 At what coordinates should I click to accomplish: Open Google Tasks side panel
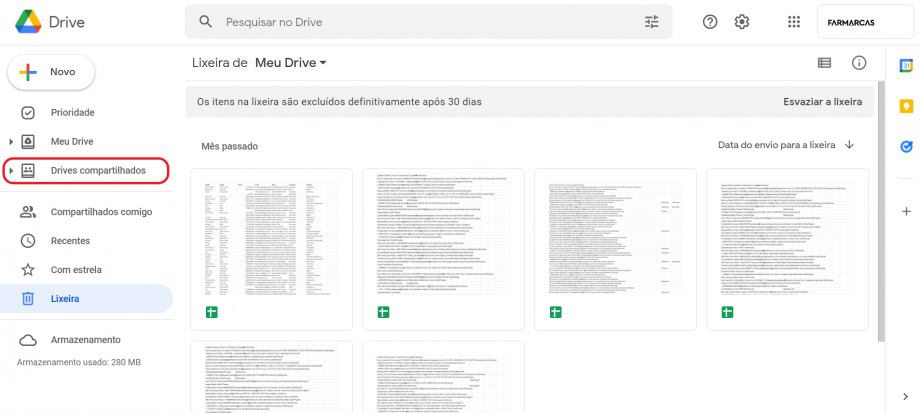pyautogui.click(x=906, y=146)
